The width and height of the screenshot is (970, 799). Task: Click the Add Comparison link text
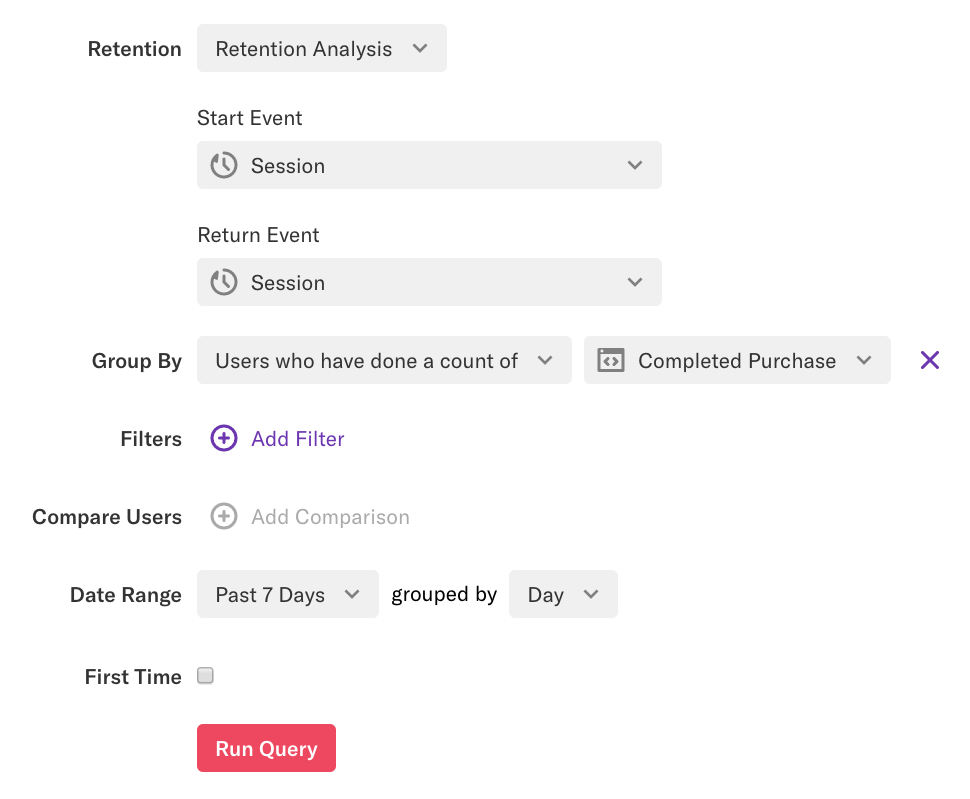pos(330,517)
